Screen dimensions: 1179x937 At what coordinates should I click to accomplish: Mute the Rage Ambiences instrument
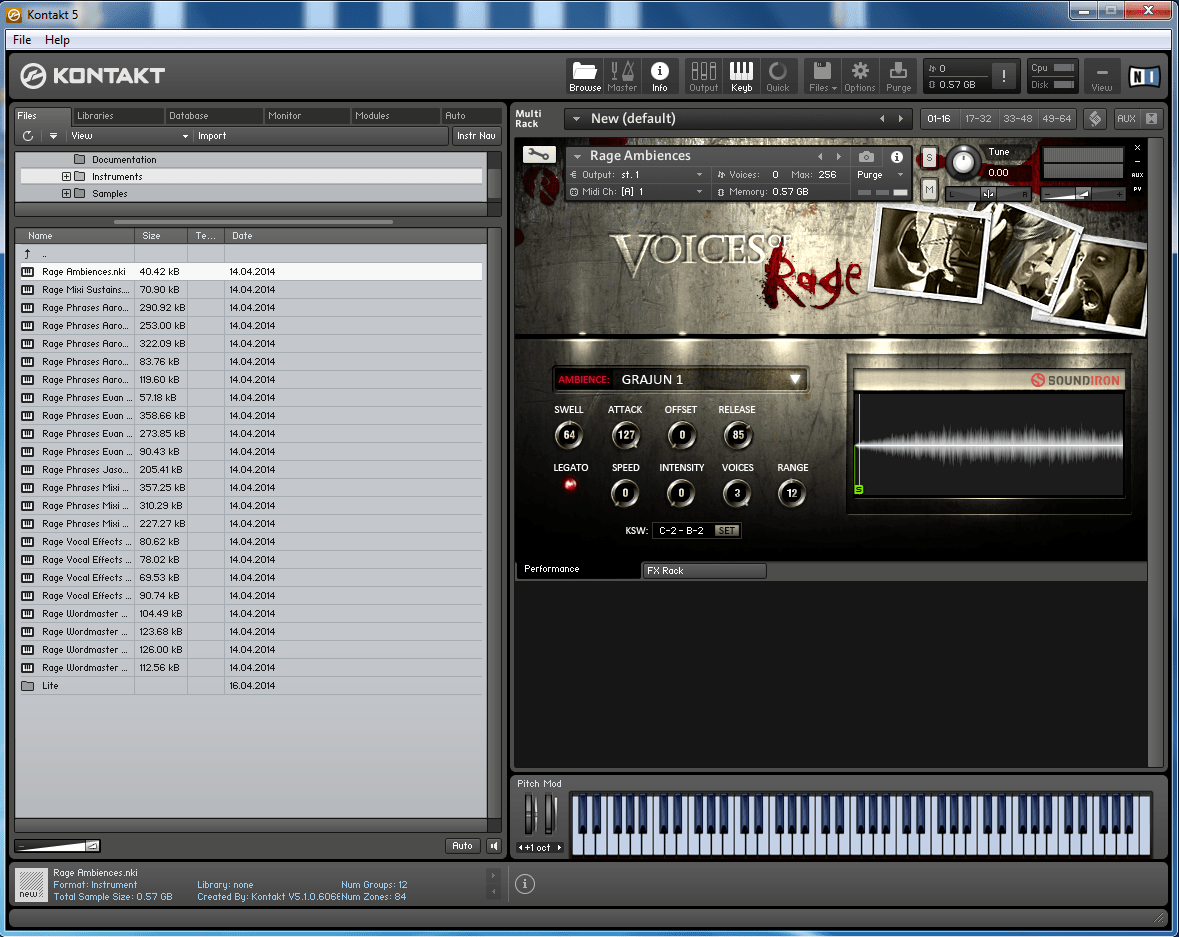(x=929, y=190)
